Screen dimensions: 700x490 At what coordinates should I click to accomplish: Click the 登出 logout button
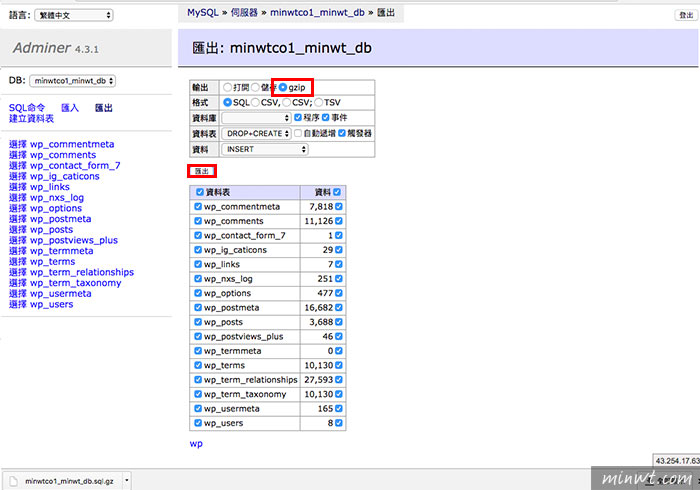tap(686, 15)
